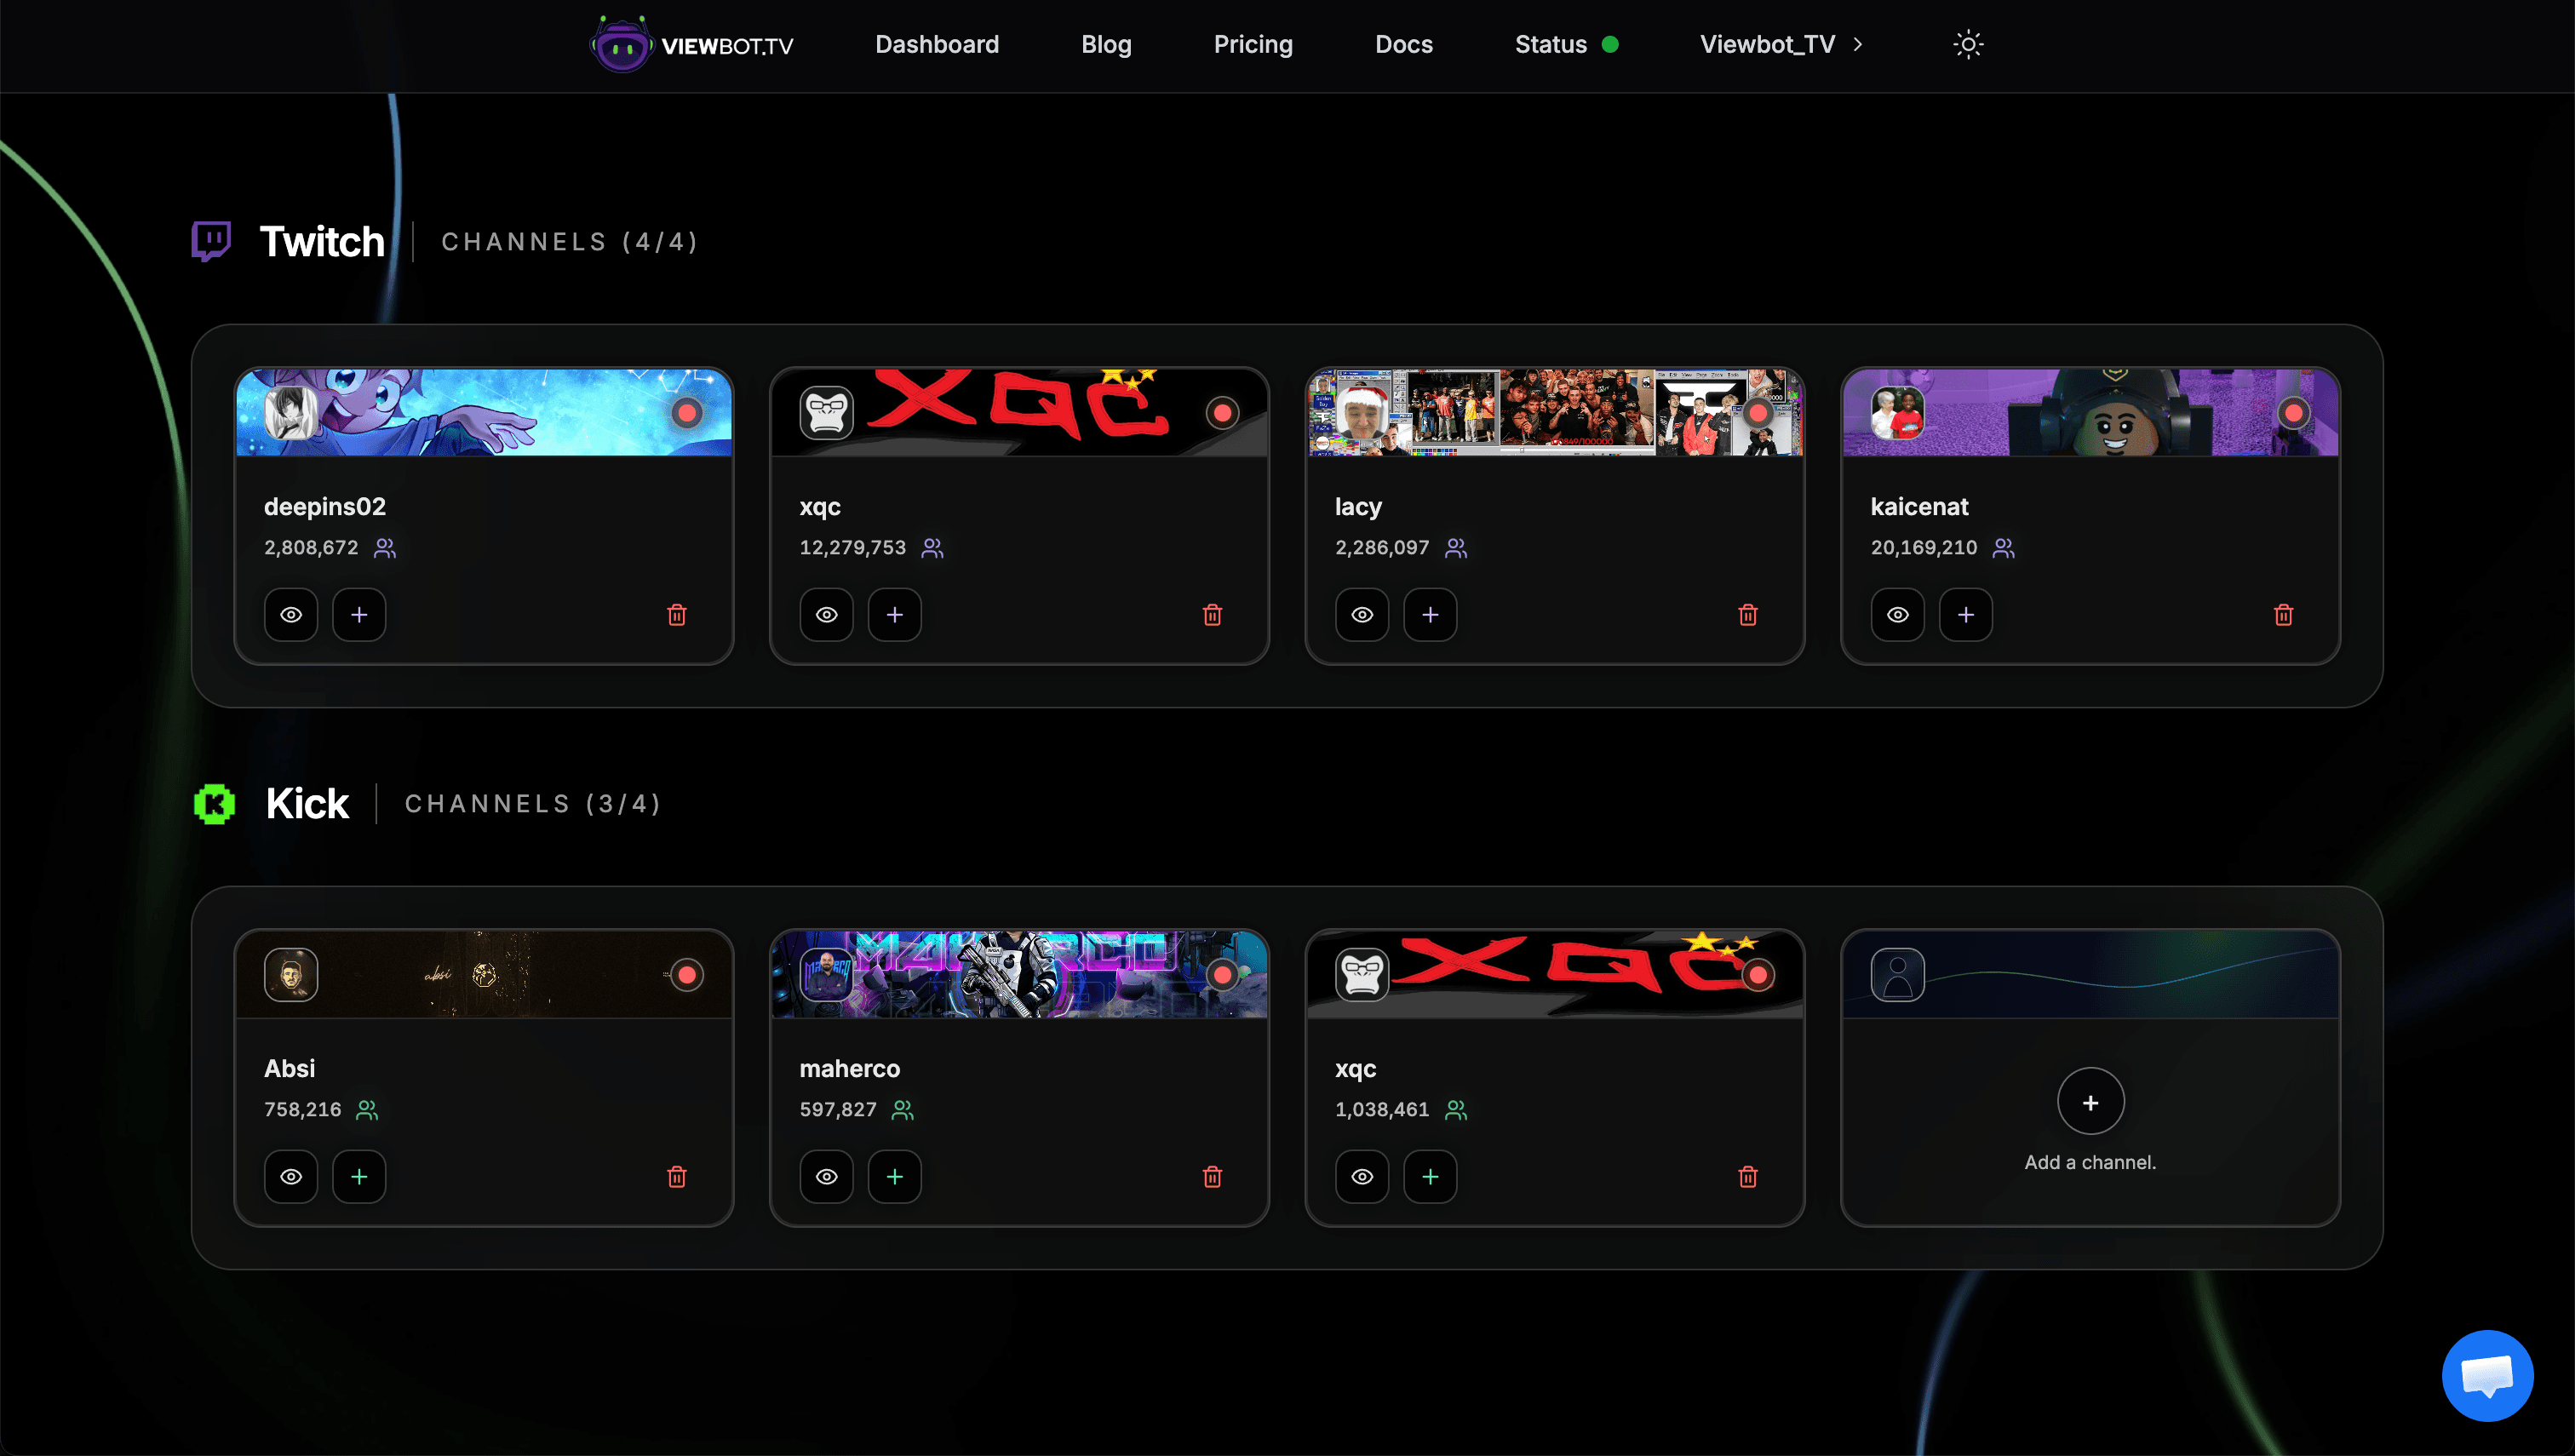This screenshot has width=2575, height=1456.
Task: Toggle visibility preview for the Absi channel
Action: (291, 1177)
